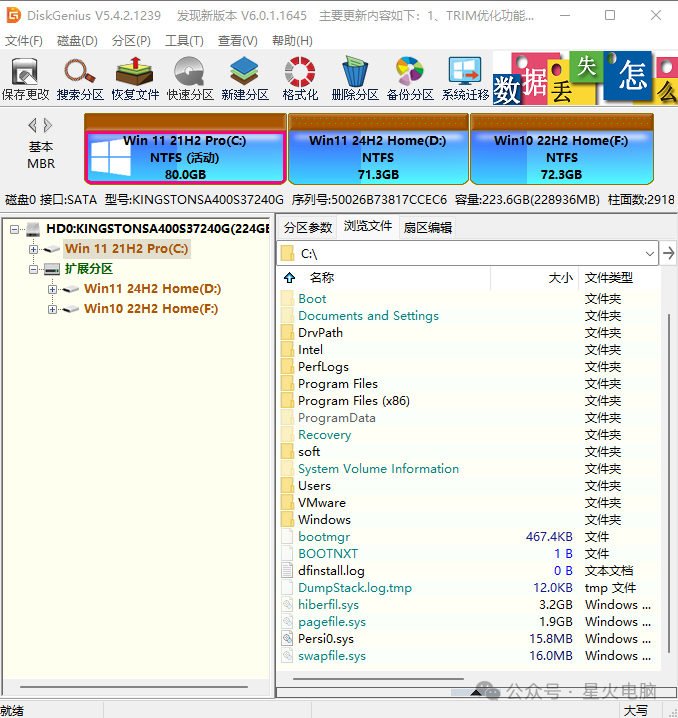Select the System Volume Information folder
The height and width of the screenshot is (718, 678).
(x=379, y=468)
